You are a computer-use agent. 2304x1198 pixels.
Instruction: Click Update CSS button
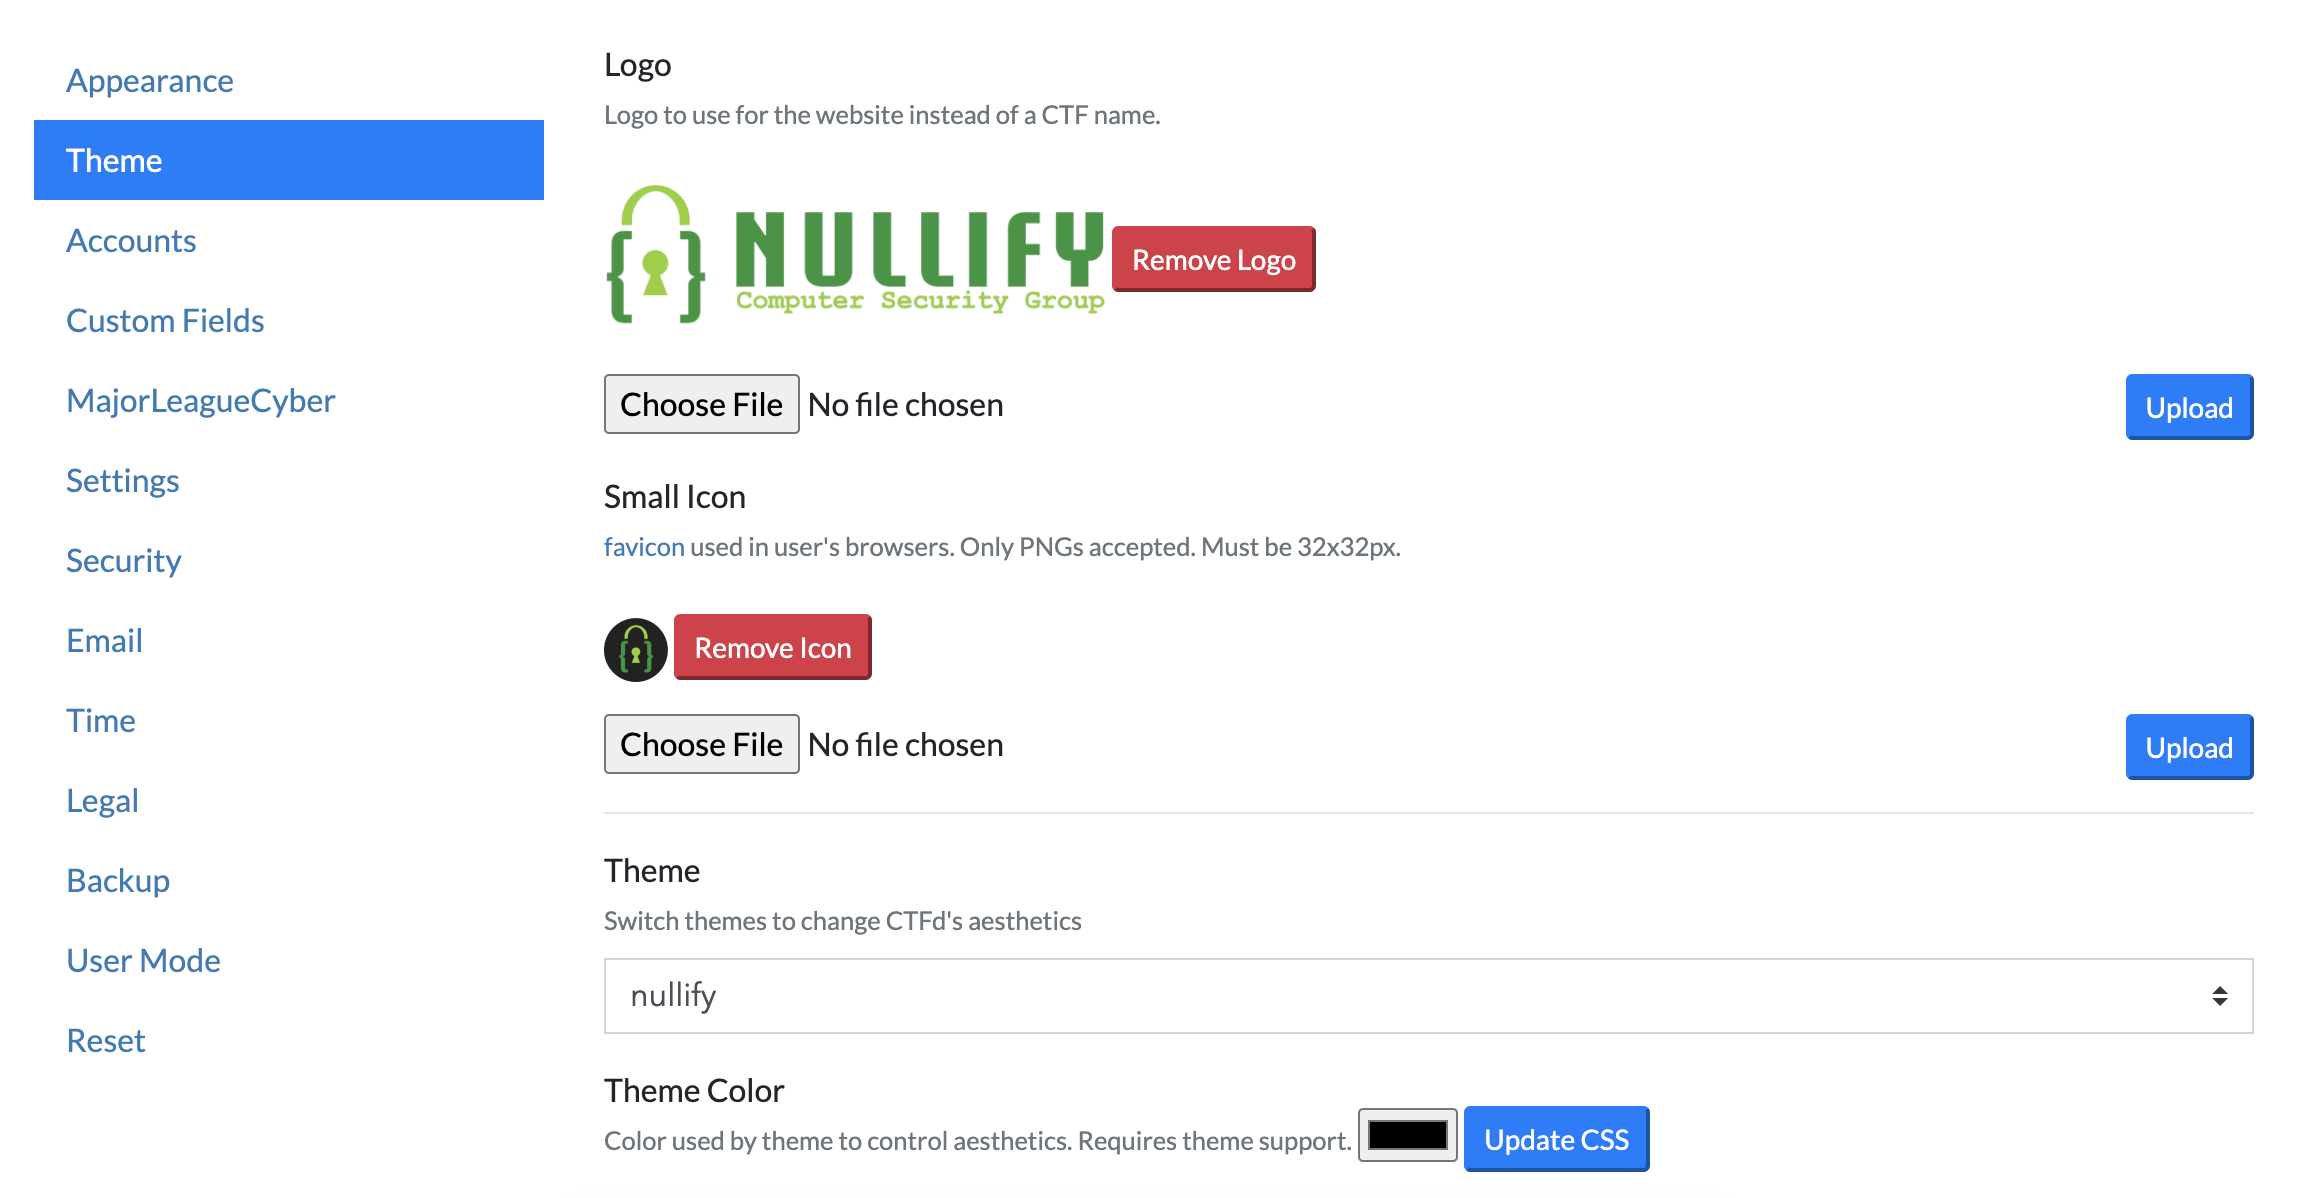(x=1554, y=1139)
